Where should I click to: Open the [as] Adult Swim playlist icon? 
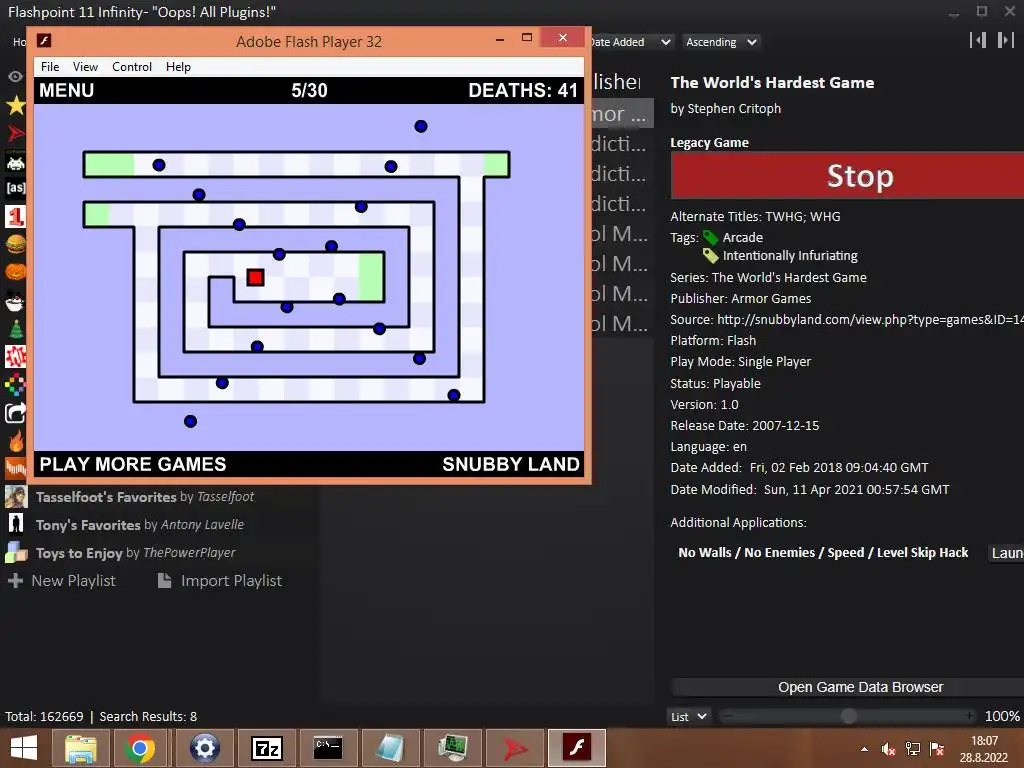(16, 188)
